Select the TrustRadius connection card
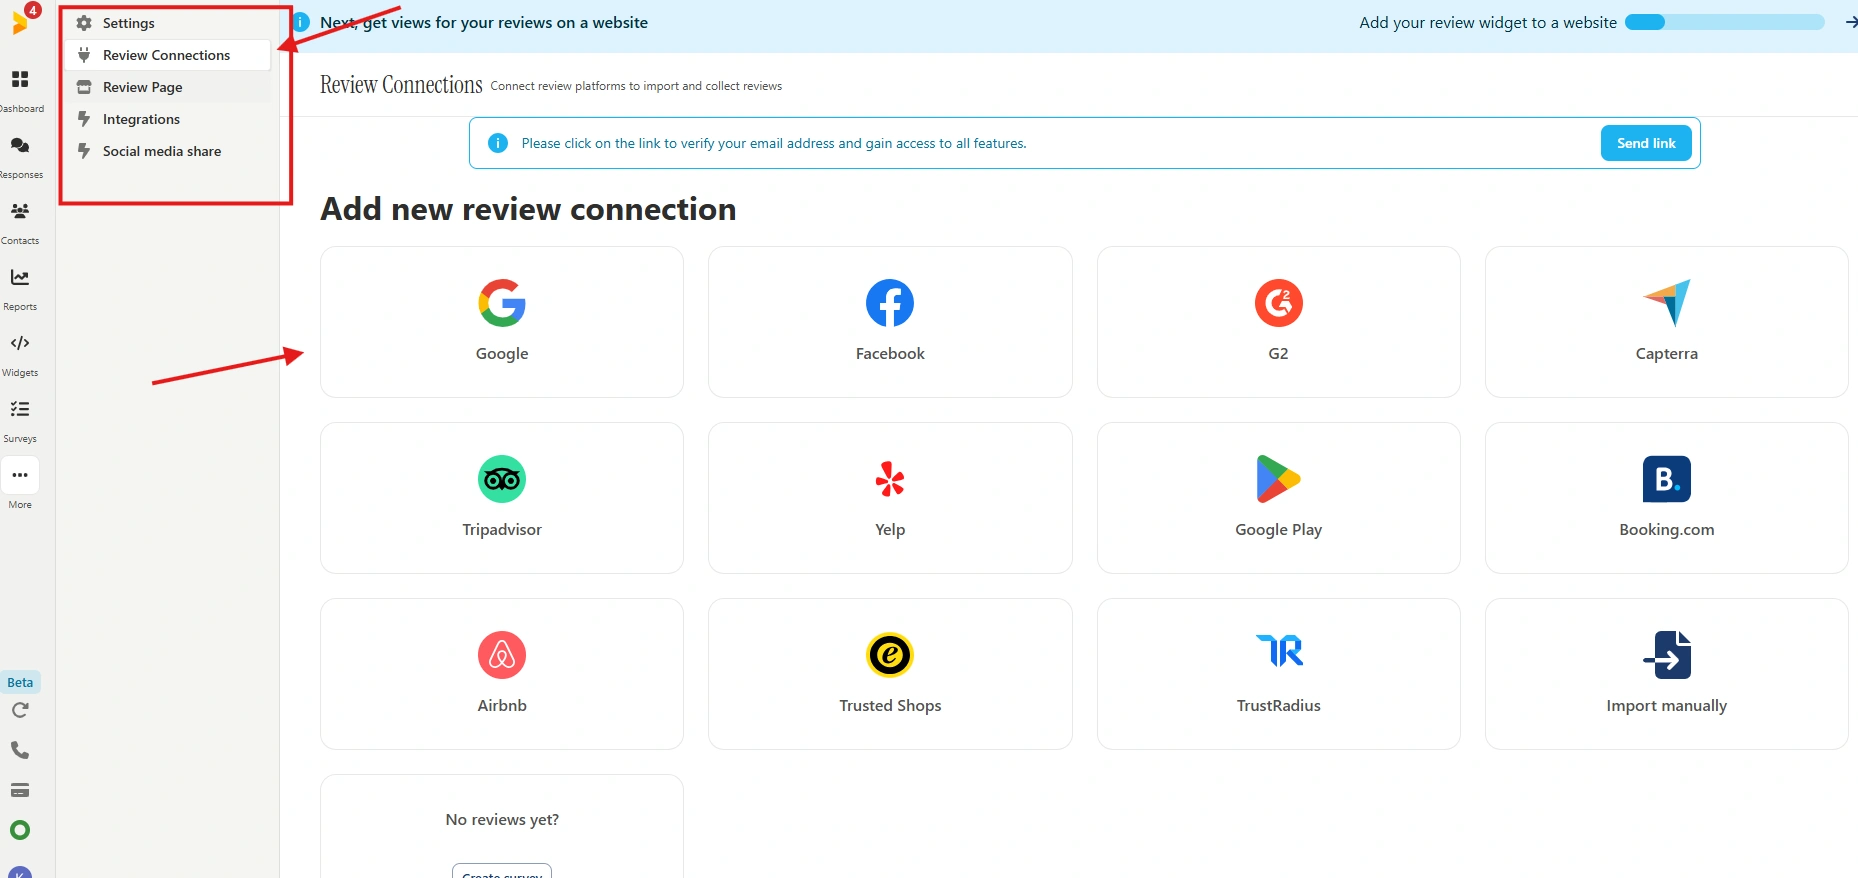Viewport: 1858px width, 878px height. [x=1279, y=674]
